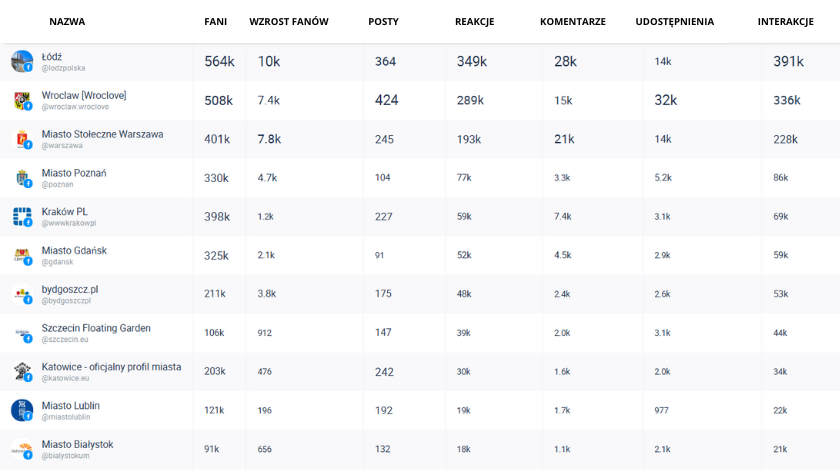Open the Szczecin Floating Garden profile link
Screen dimensions: 840x472
[x=96, y=328]
